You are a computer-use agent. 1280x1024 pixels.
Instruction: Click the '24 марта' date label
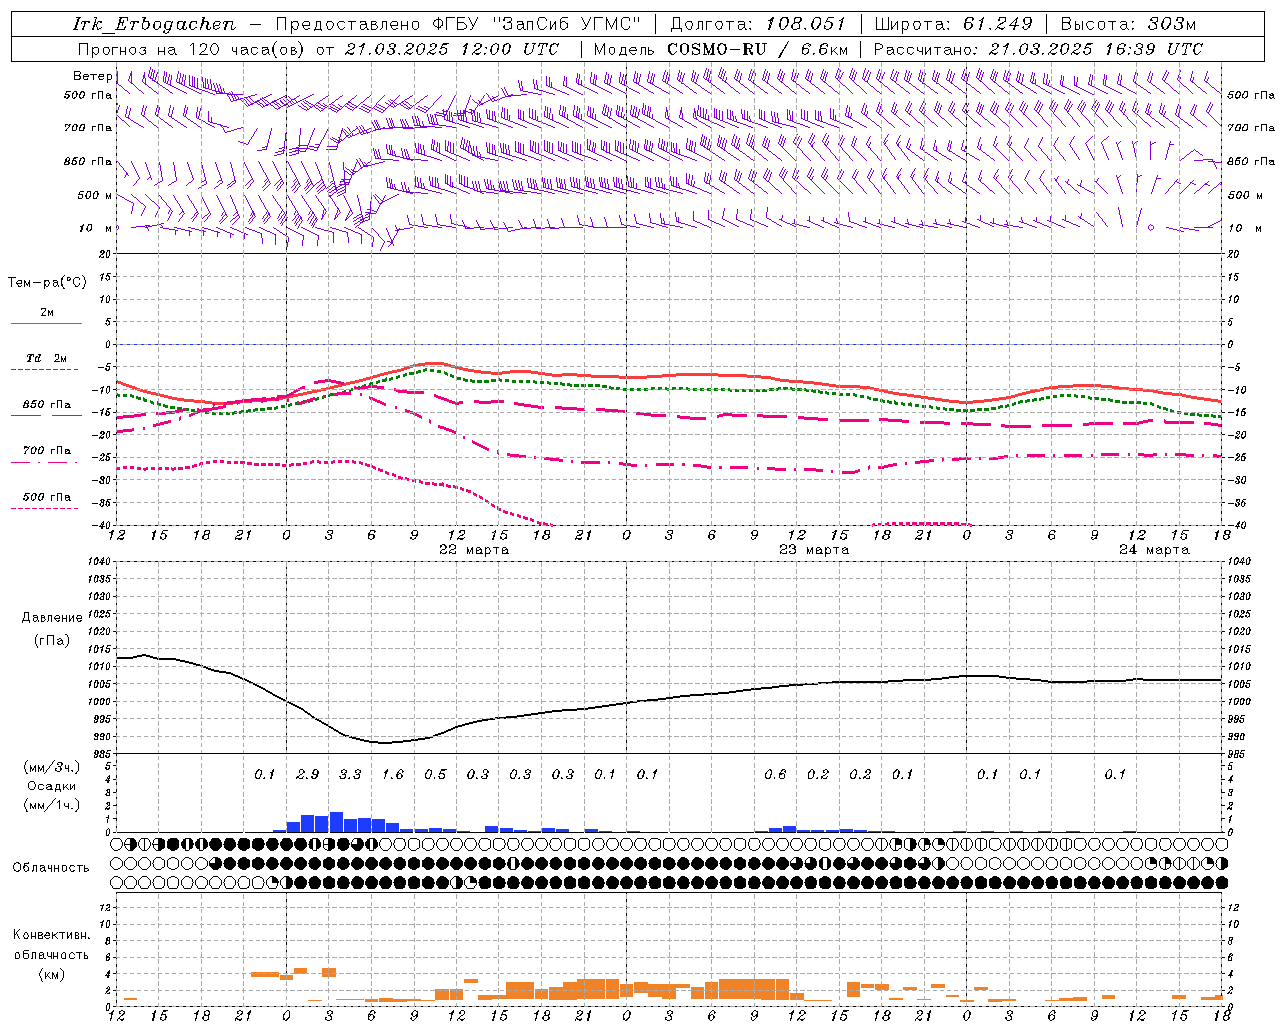[x=1154, y=550]
